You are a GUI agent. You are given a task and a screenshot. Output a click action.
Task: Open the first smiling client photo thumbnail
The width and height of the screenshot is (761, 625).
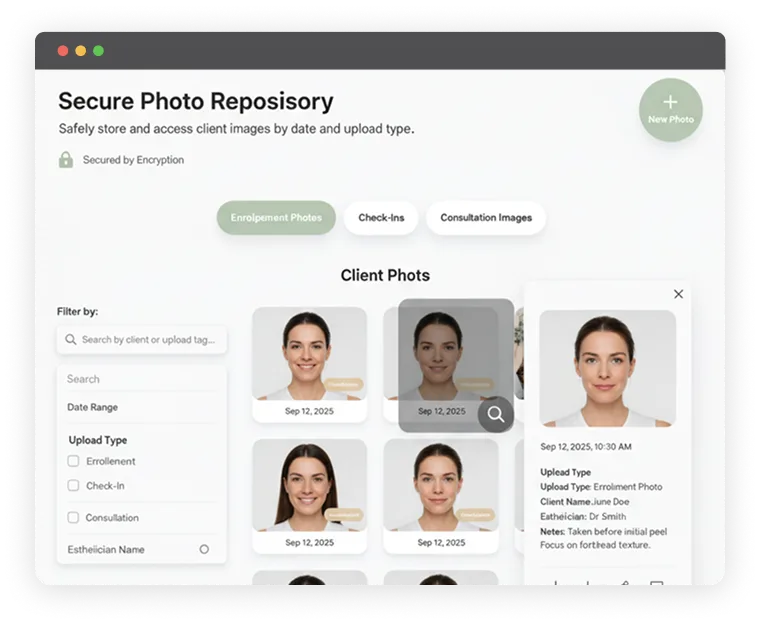[x=309, y=355]
